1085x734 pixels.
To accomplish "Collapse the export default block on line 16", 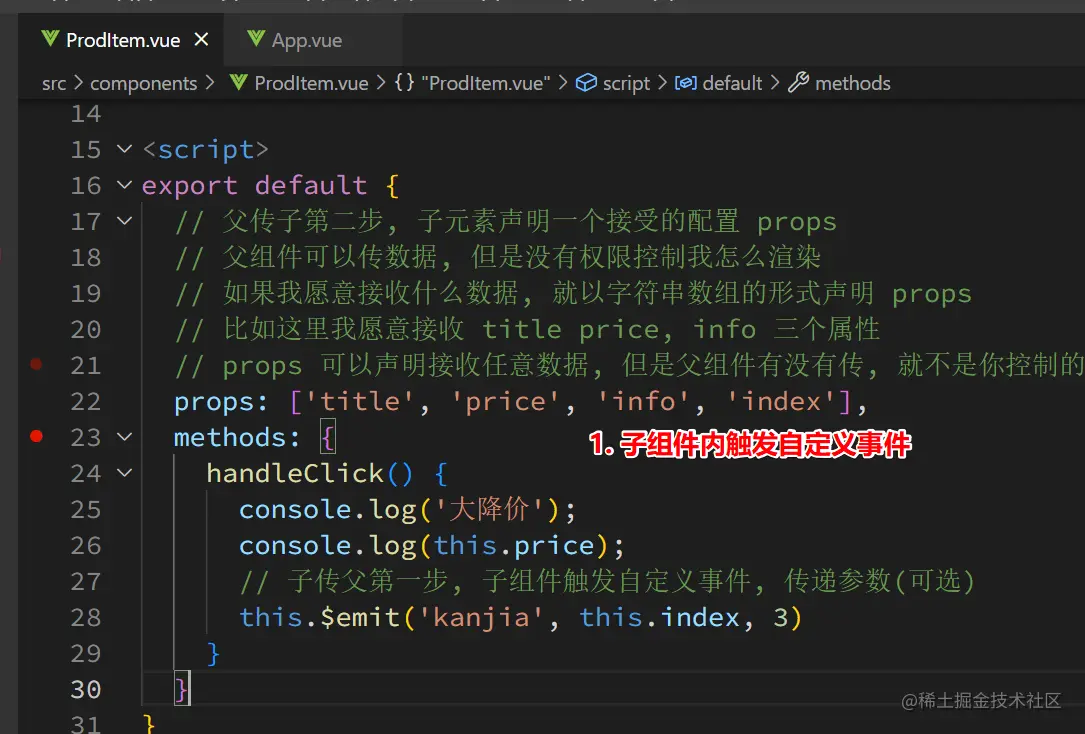I will point(122,185).
